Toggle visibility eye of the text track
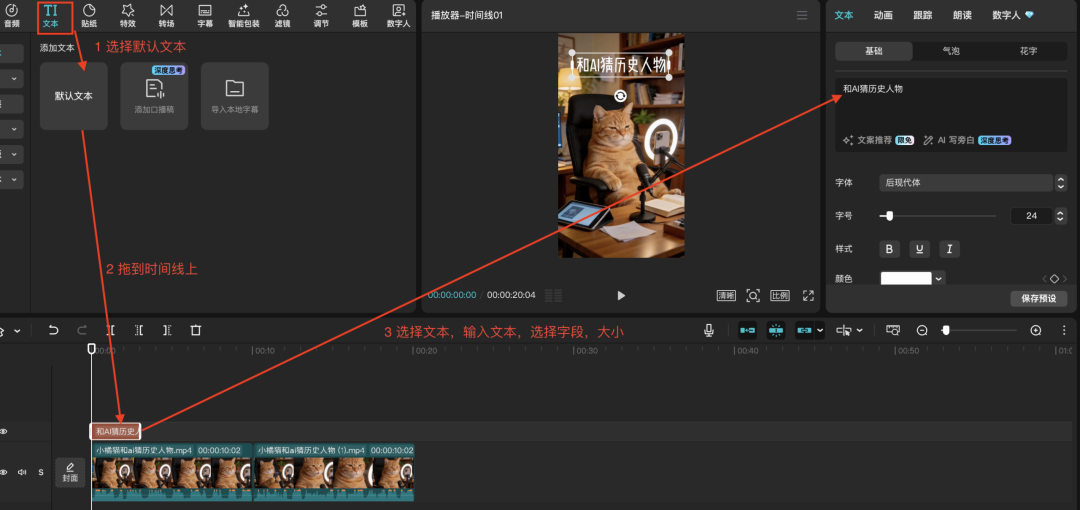 (3, 431)
